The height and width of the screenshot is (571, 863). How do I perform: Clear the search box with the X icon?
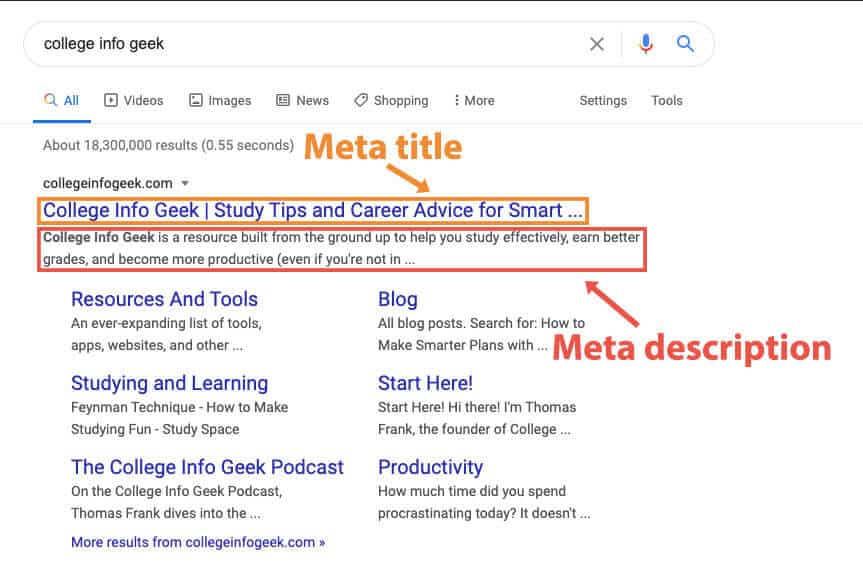[x=597, y=44]
